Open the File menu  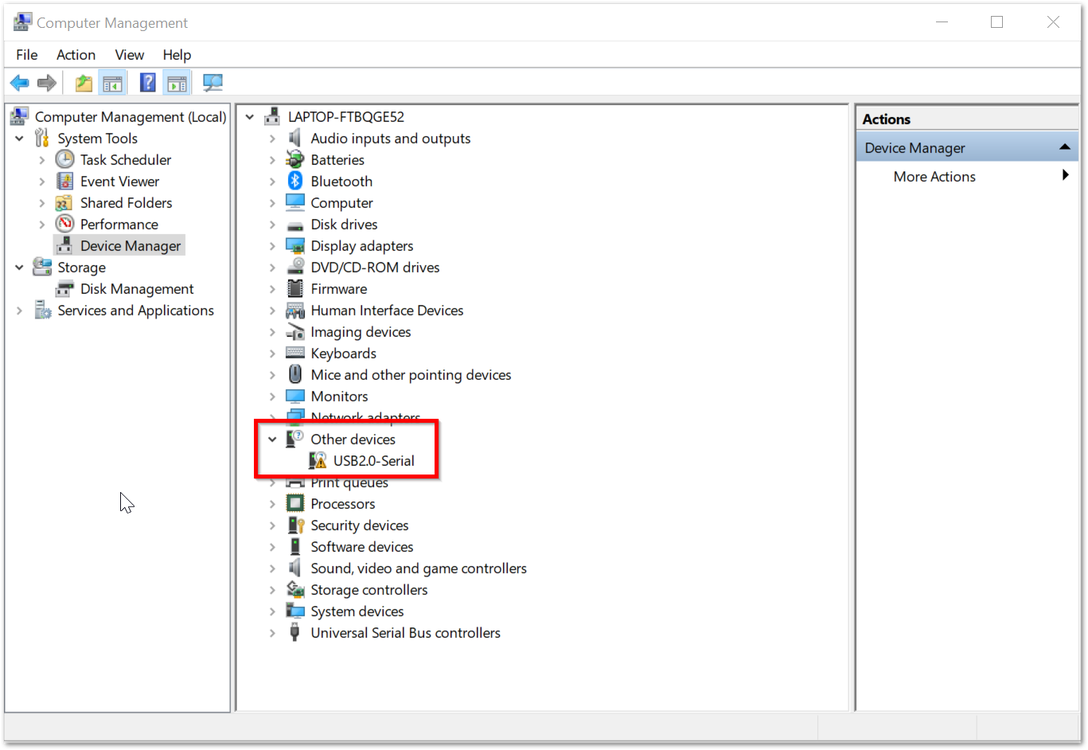coord(27,55)
